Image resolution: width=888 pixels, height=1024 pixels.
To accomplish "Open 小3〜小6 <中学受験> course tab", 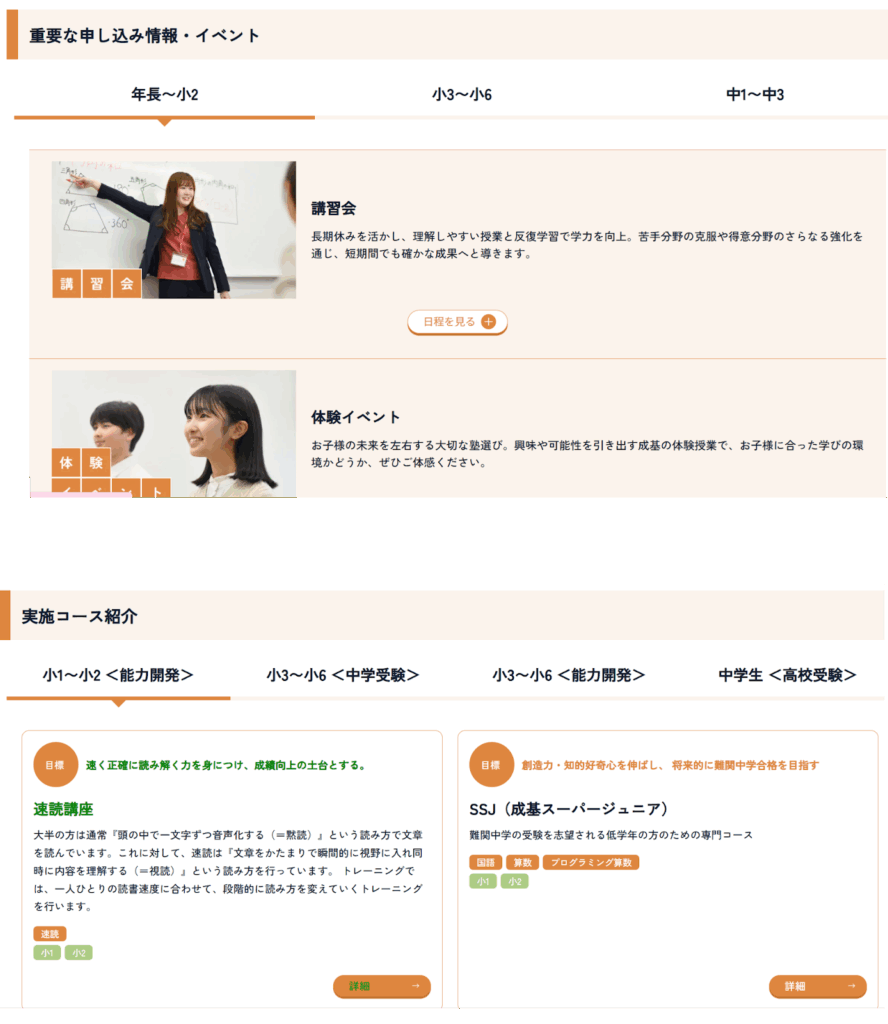I will coord(343,675).
